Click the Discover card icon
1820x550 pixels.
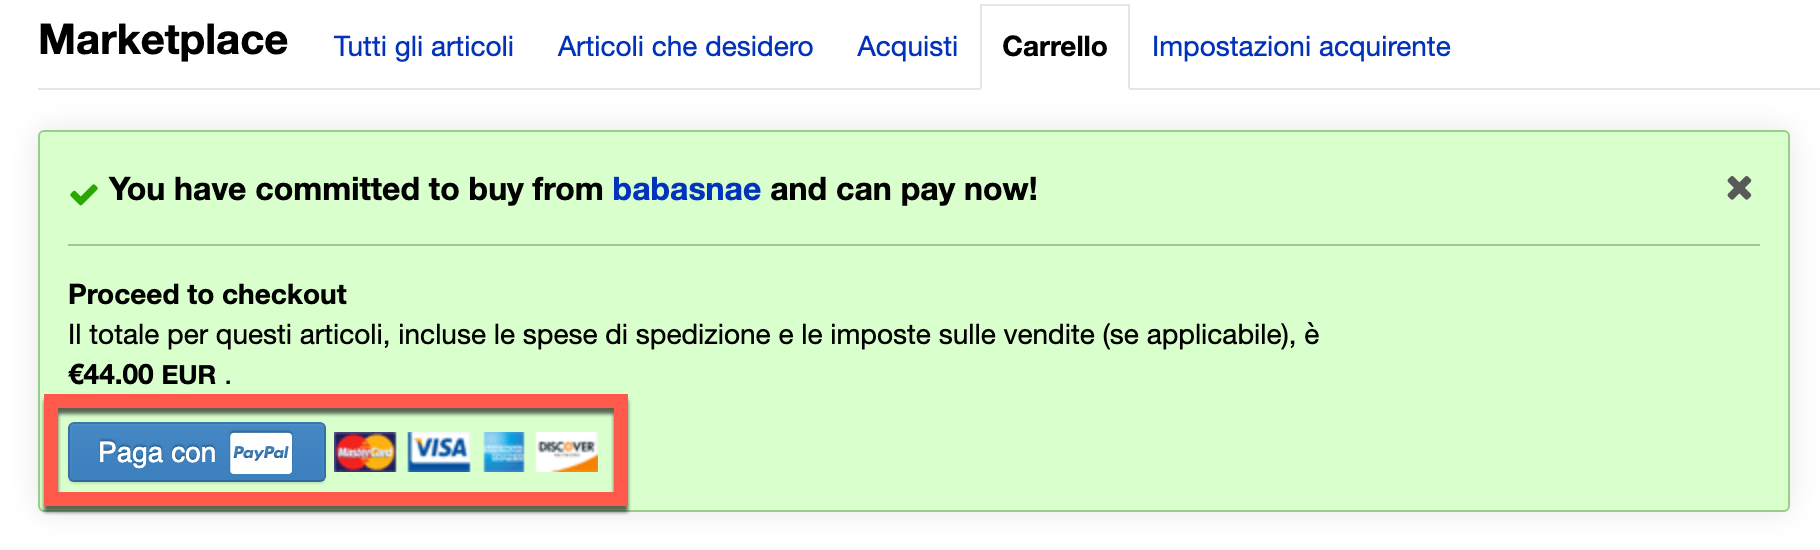pyautogui.click(x=567, y=452)
